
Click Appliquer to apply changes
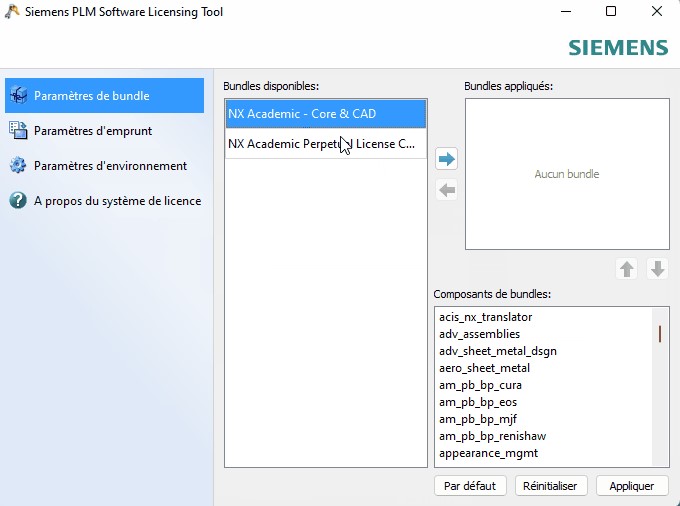point(632,486)
